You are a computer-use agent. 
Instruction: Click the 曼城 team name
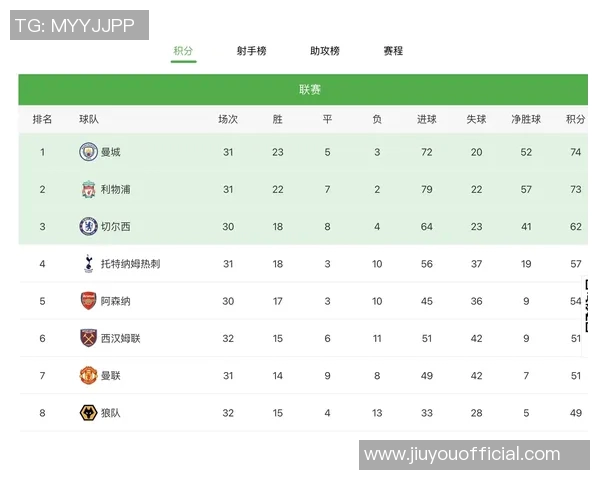point(111,152)
